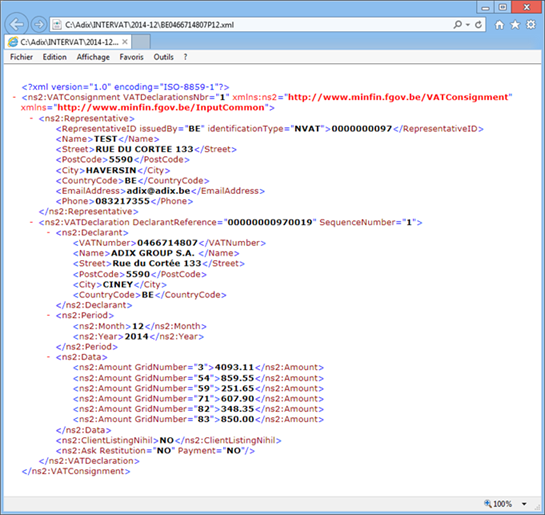545x515 pixels.
Task: Go back with the browser Back arrow
Action: pos(16,25)
